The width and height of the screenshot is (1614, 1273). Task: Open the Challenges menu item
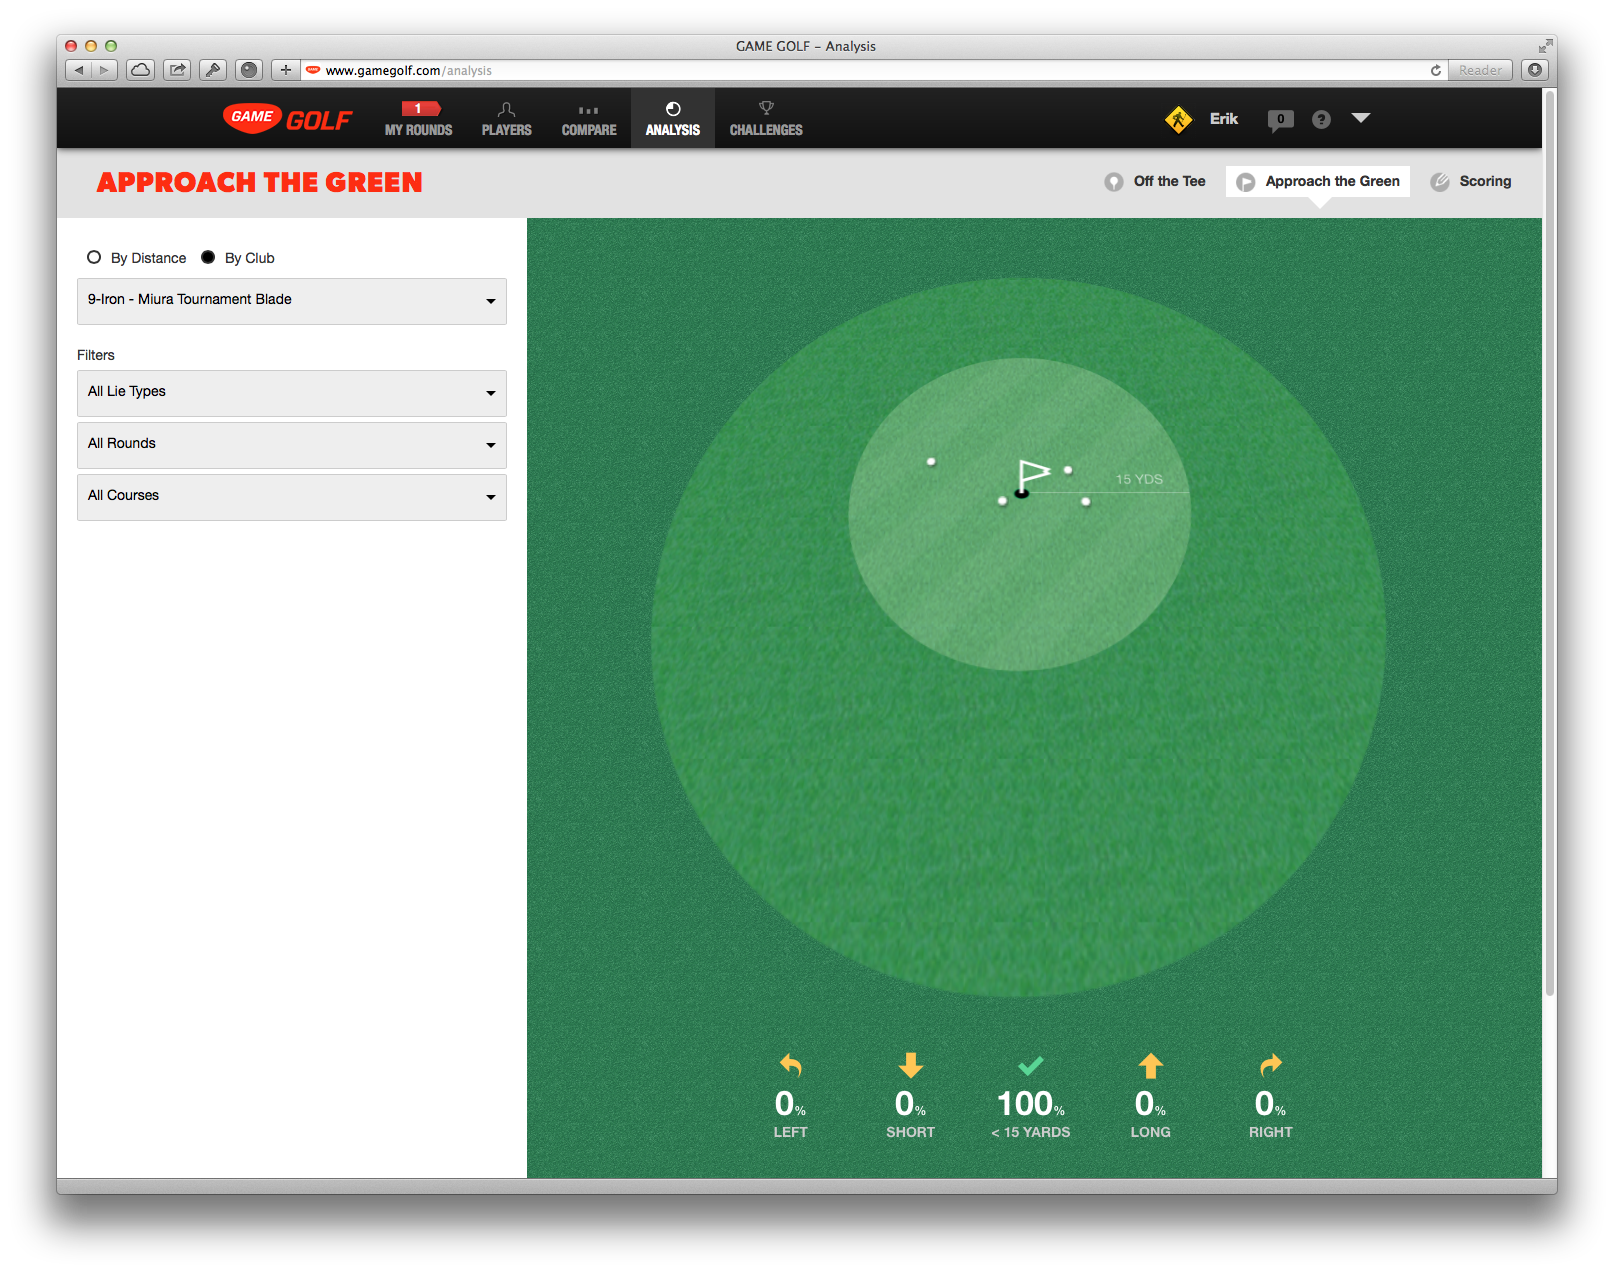(766, 119)
